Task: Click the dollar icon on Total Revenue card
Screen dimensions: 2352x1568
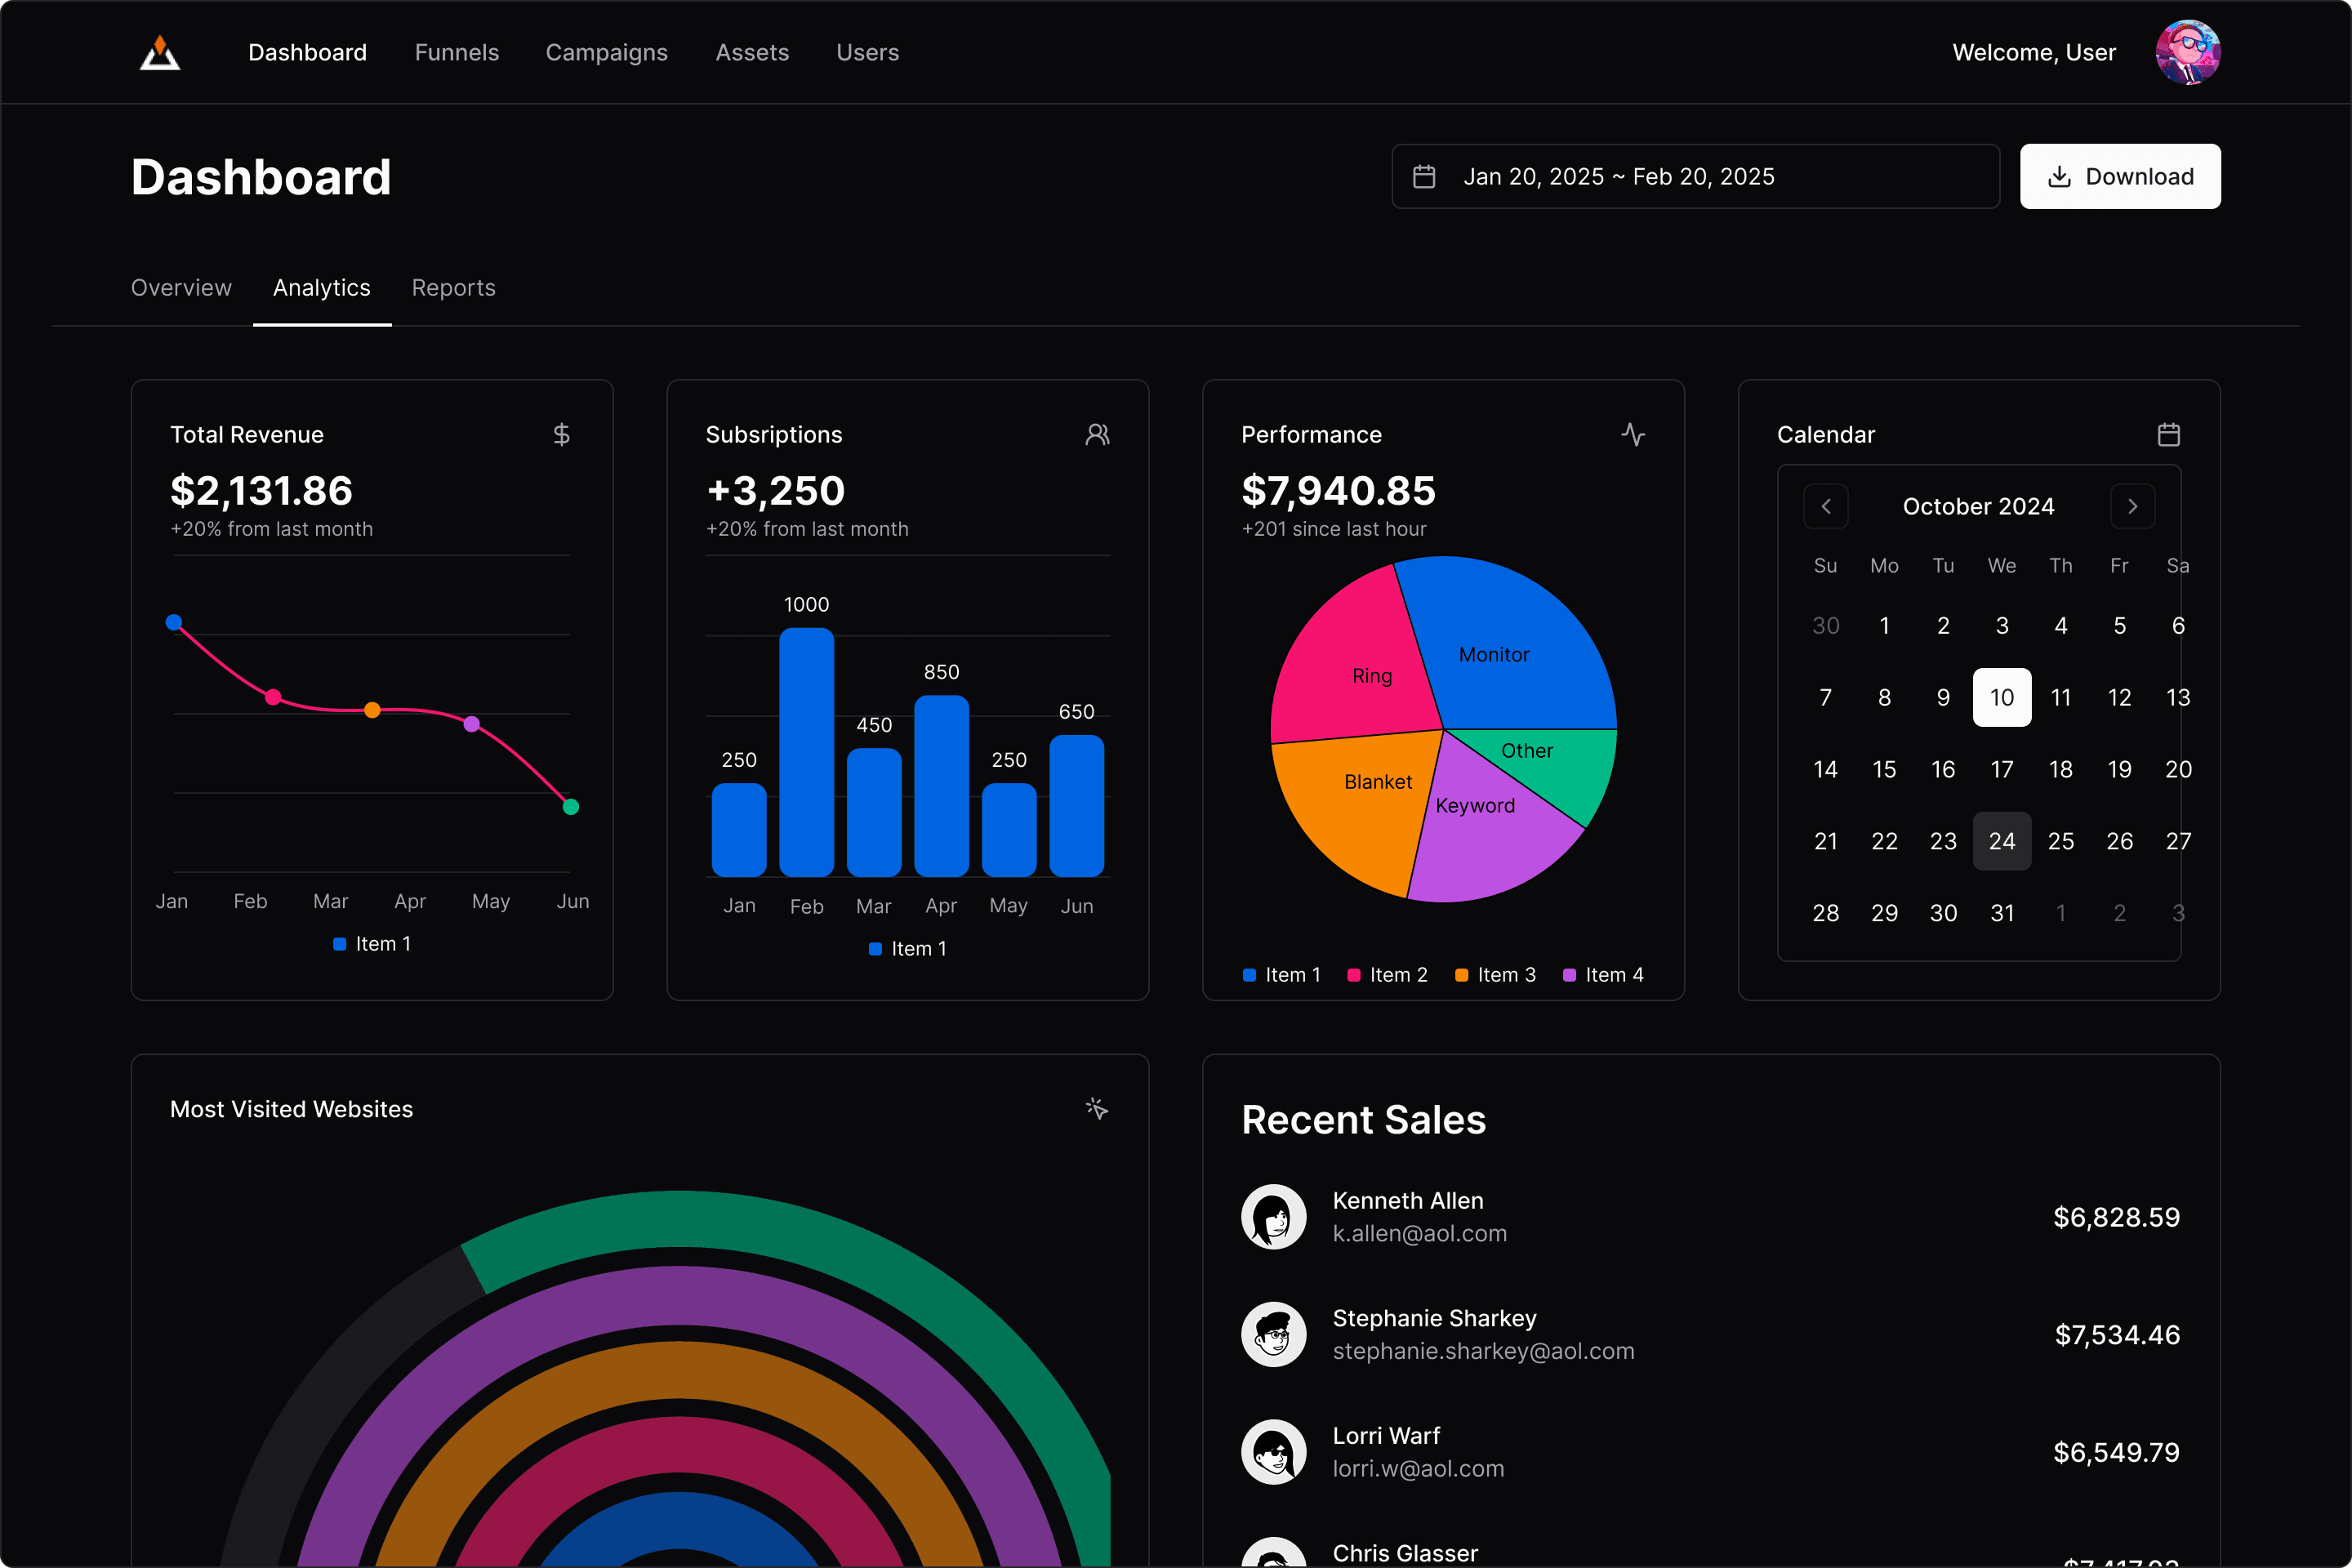Action: point(561,434)
